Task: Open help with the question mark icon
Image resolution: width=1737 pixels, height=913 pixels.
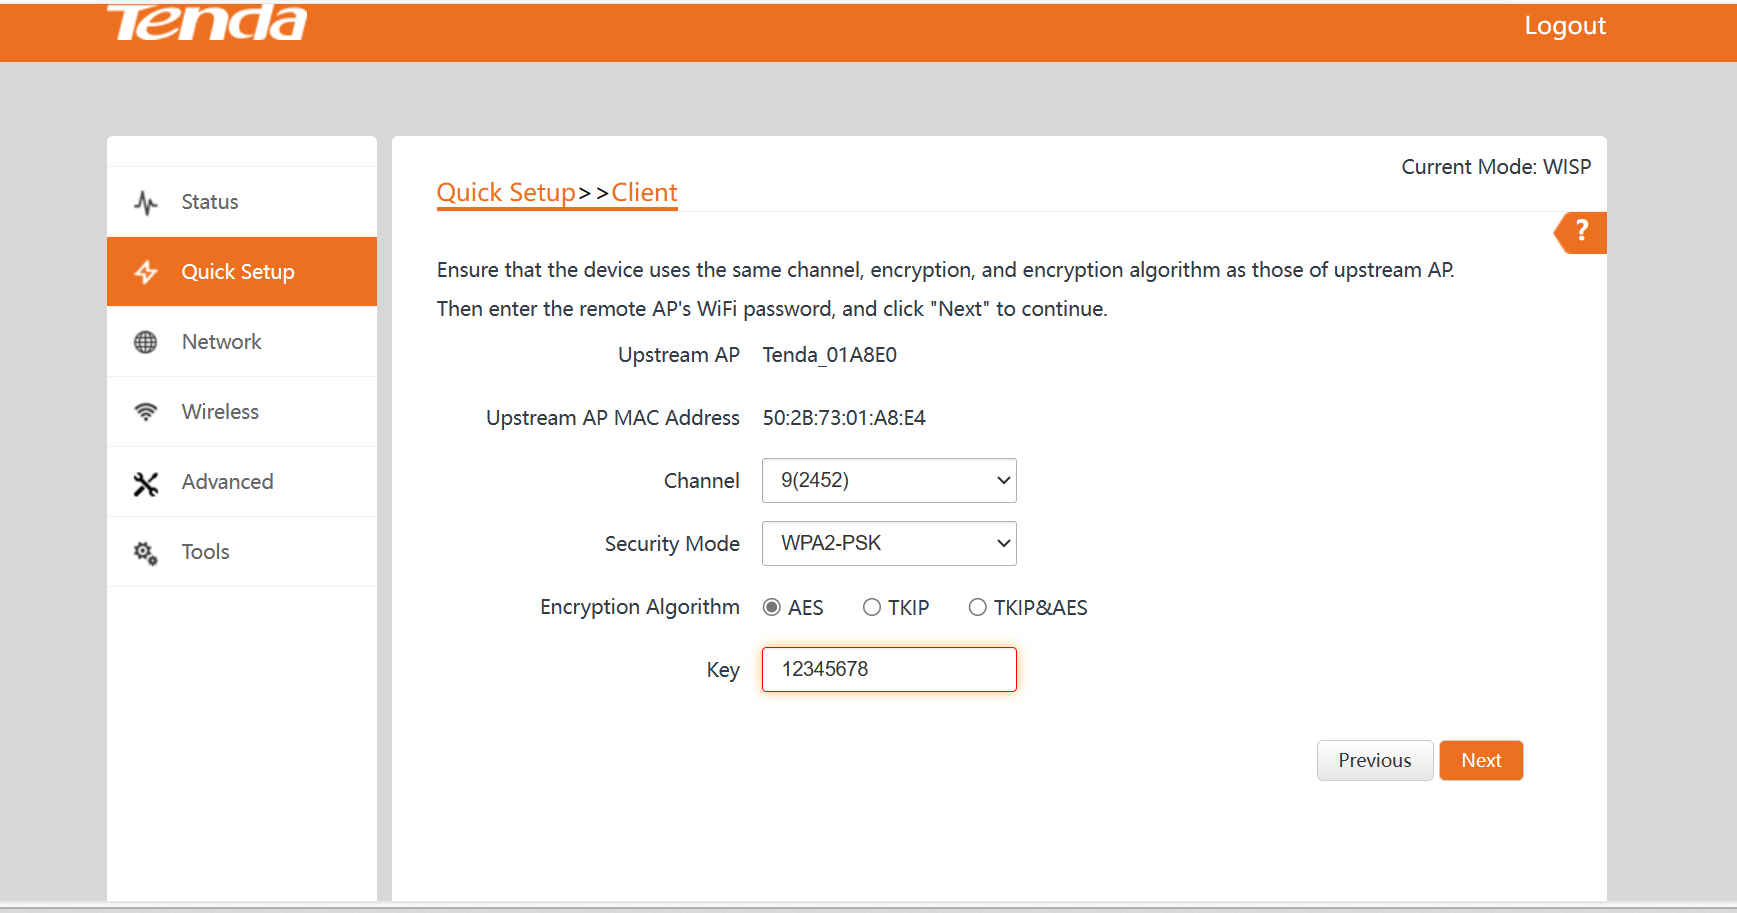Action: (x=1581, y=232)
